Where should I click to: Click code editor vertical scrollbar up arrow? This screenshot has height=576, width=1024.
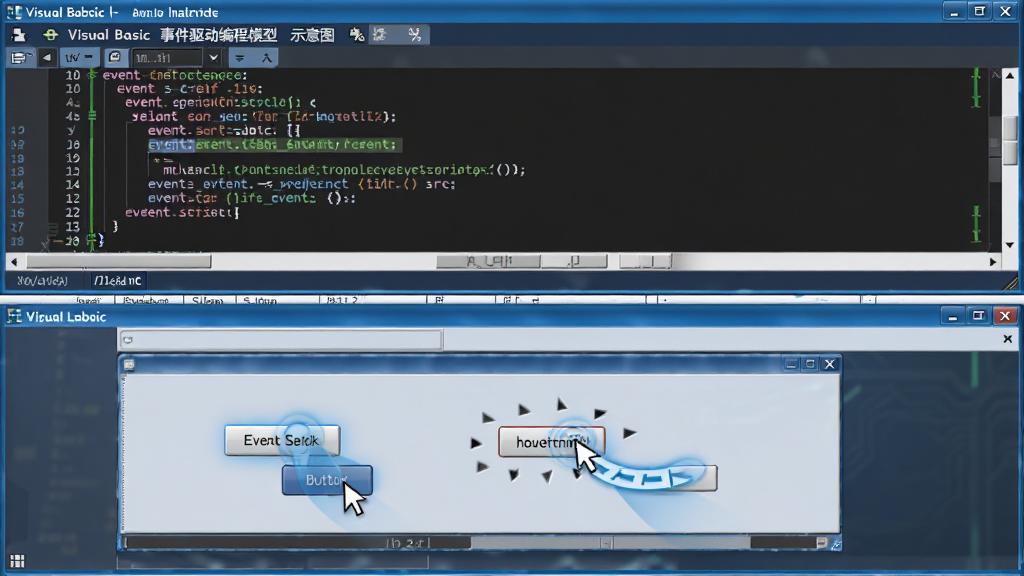(1010, 76)
